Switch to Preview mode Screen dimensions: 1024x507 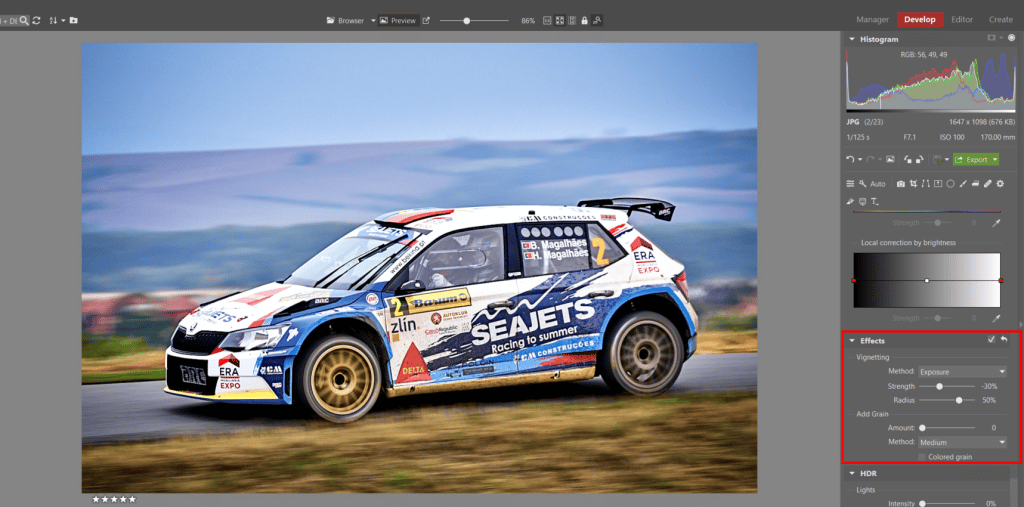[x=398, y=20]
